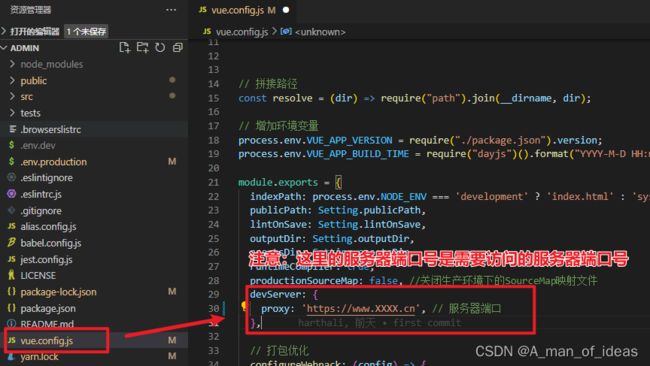The height and width of the screenshot is (366, 650).
Task: Click the const resolve line of code
Action: pos(415,98)
